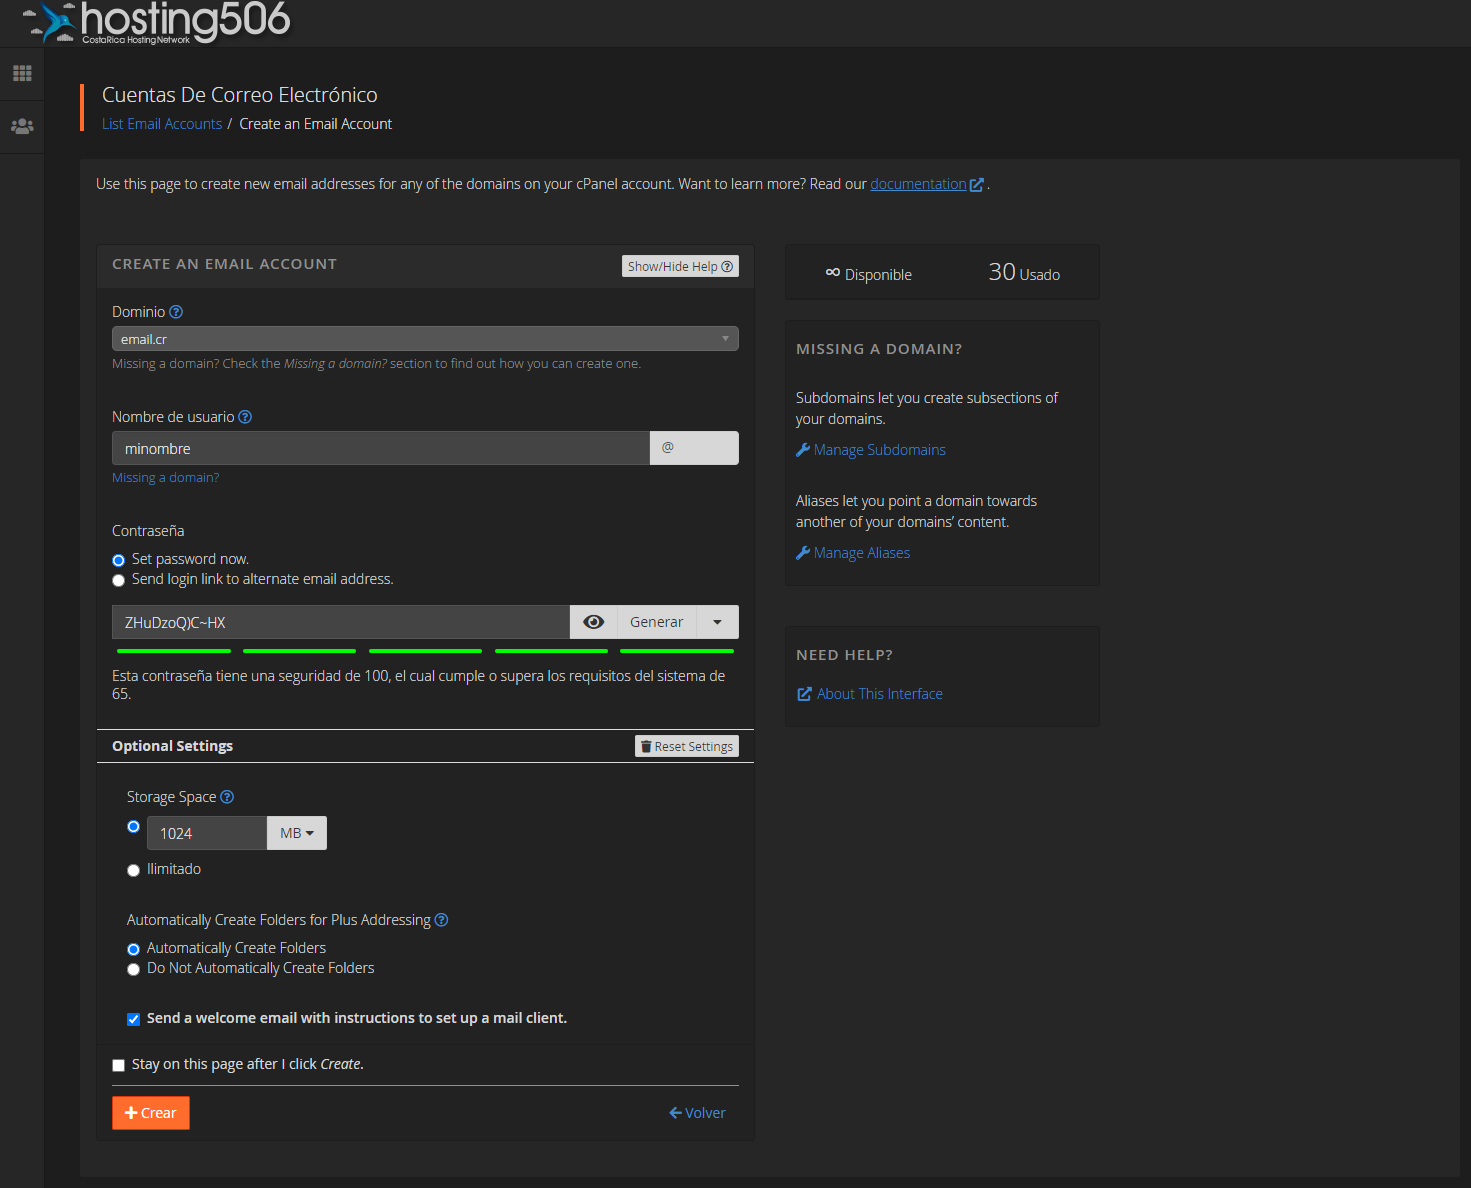Click the green password strength meter
Viewport: 1471px width, 1188px height.
(x=425, y=650)
